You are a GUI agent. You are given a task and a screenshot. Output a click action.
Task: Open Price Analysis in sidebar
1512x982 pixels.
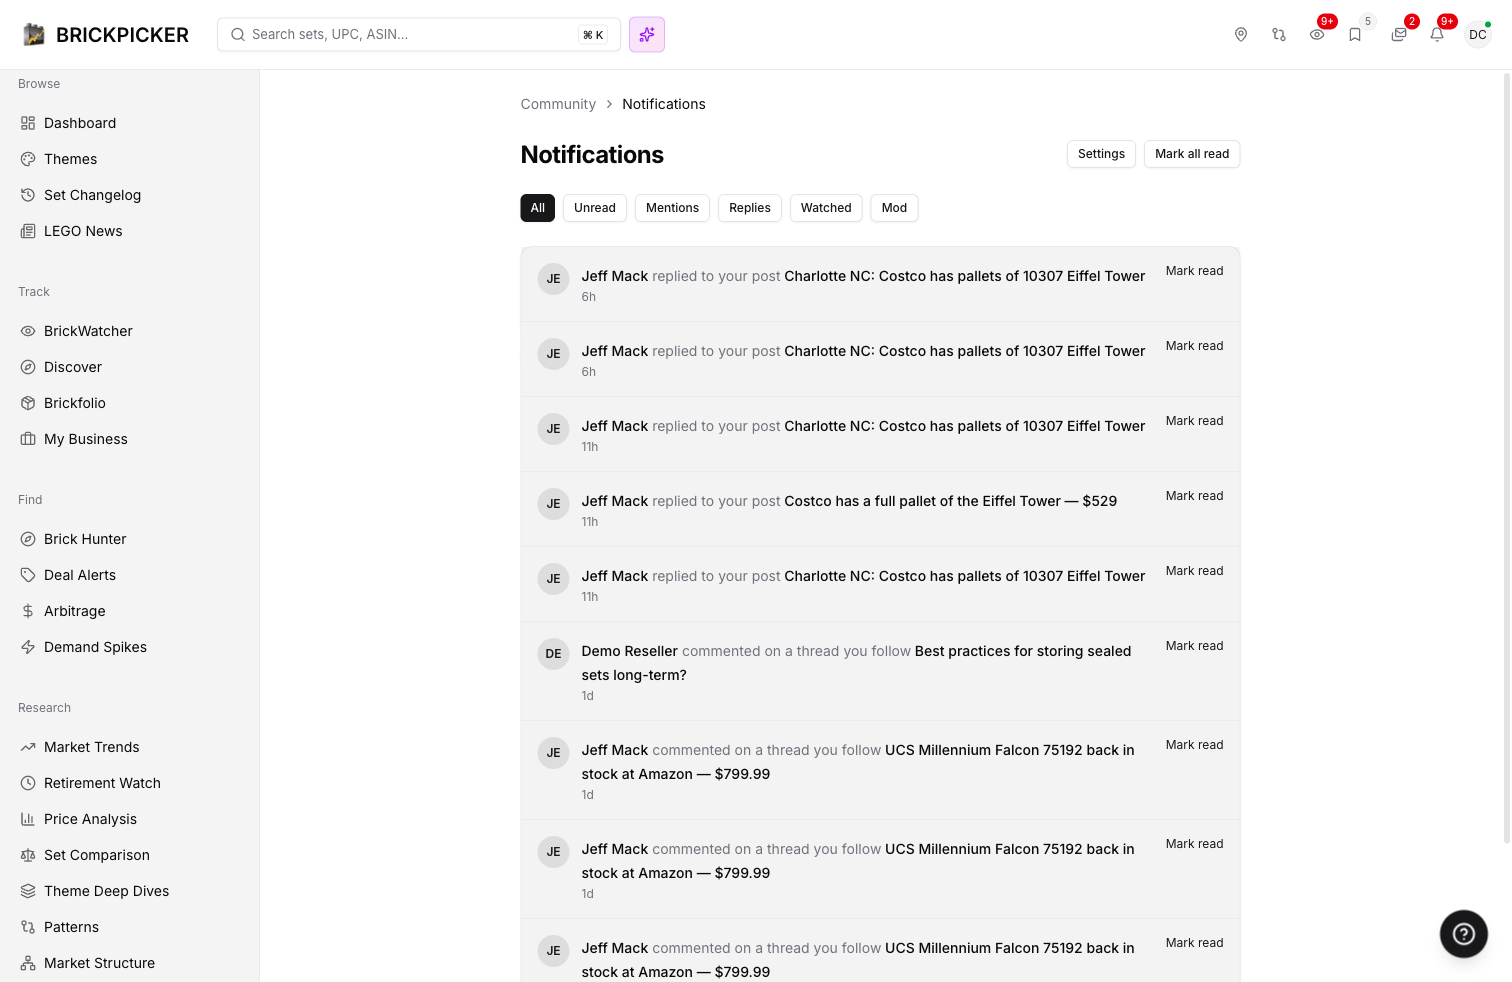point(129,819)
